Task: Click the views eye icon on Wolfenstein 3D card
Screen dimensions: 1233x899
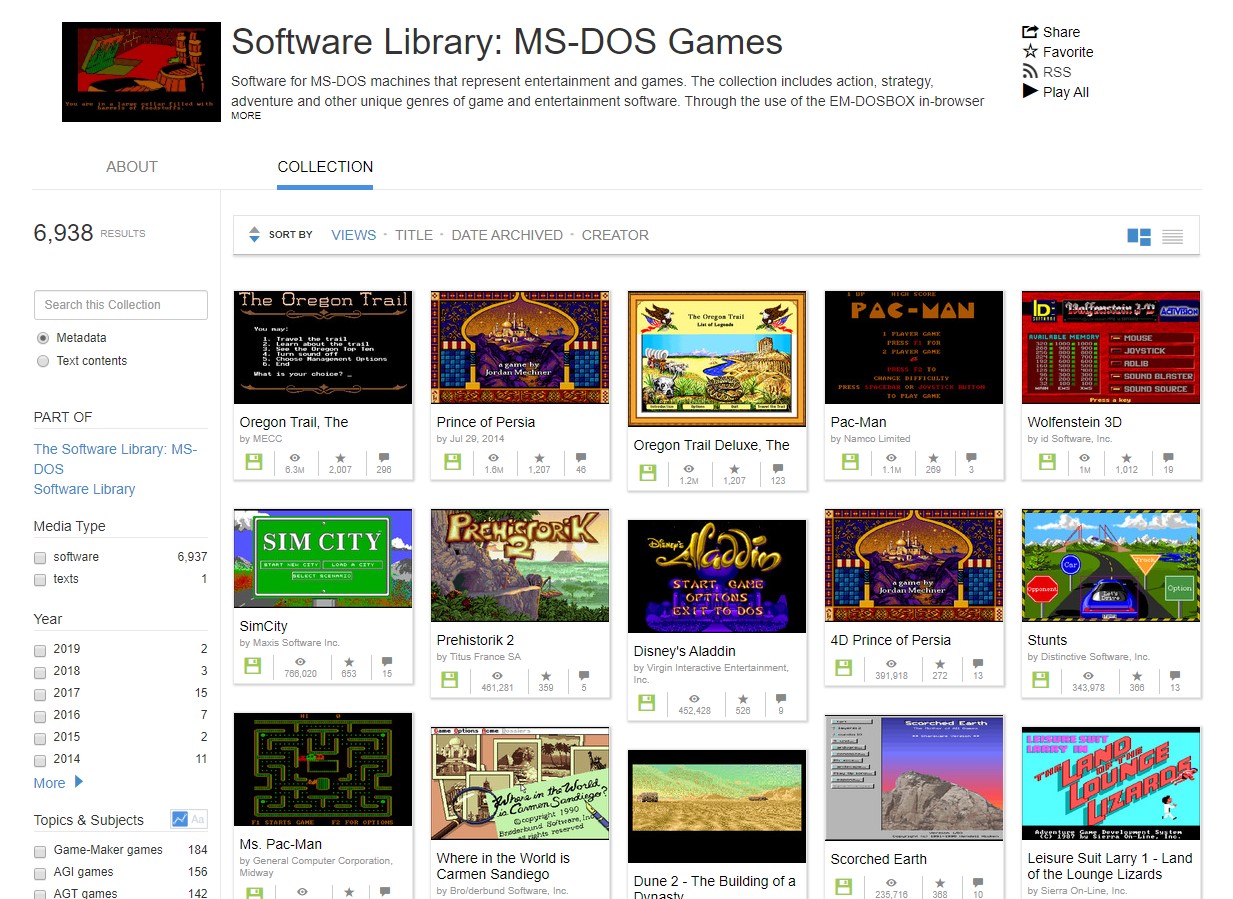Action: pyautogui.click(x=1085, y=457)
